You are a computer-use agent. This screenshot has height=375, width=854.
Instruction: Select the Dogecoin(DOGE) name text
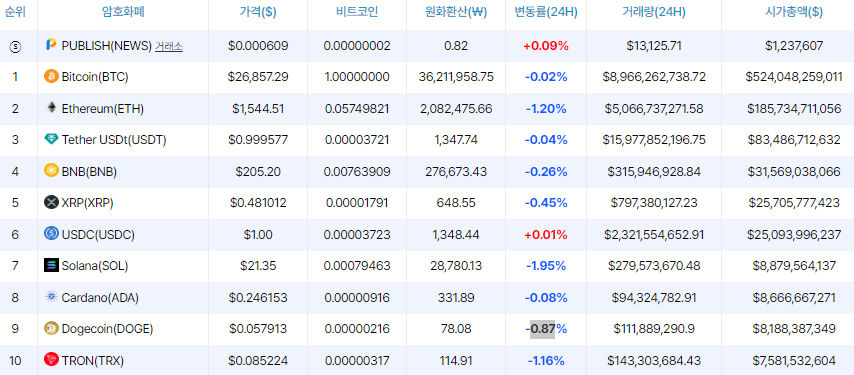point(107,329)
